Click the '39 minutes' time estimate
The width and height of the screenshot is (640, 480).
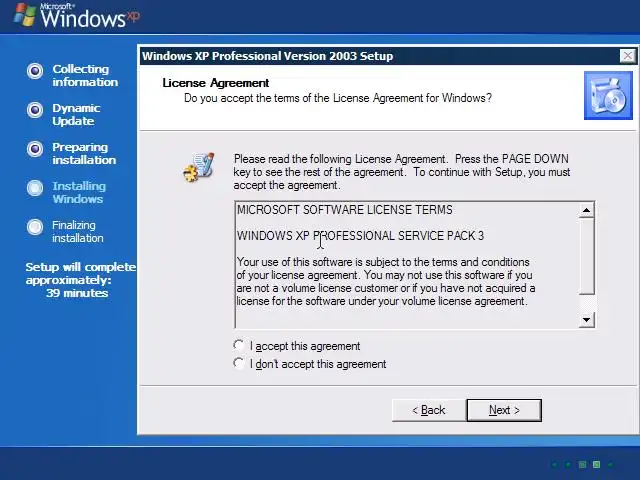(77, 293)
